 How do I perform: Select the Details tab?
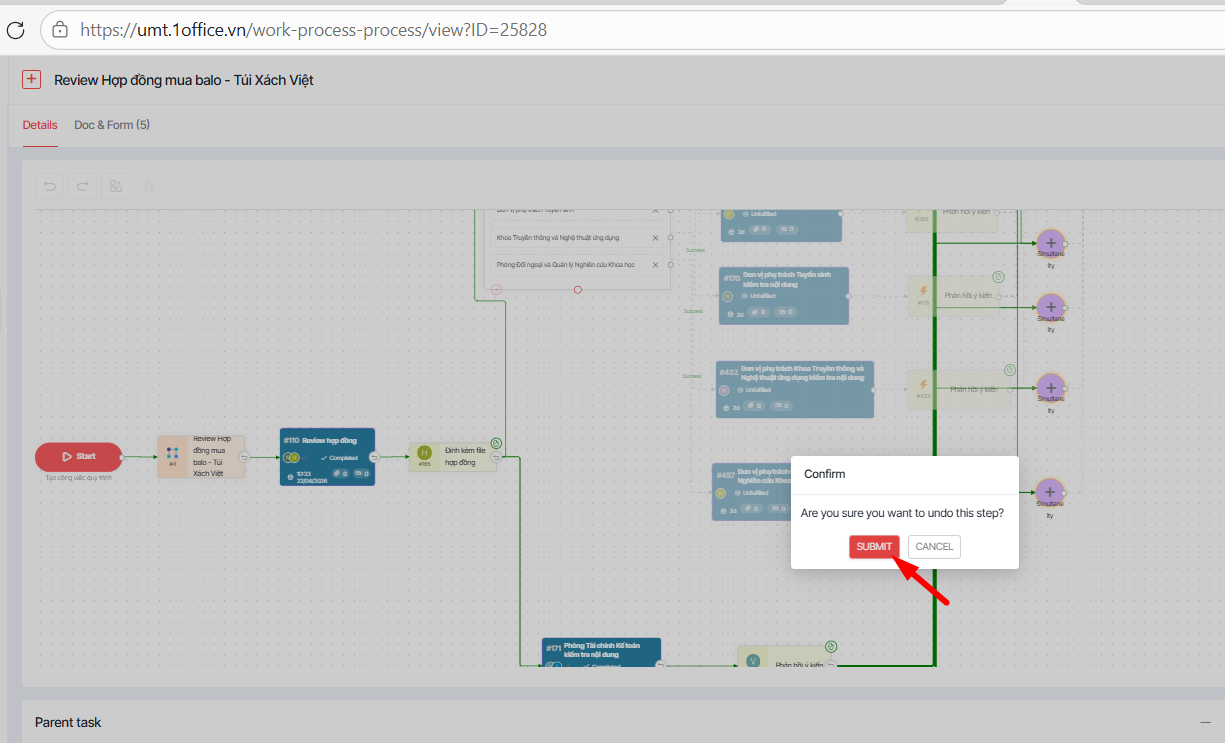click(40, 125)
